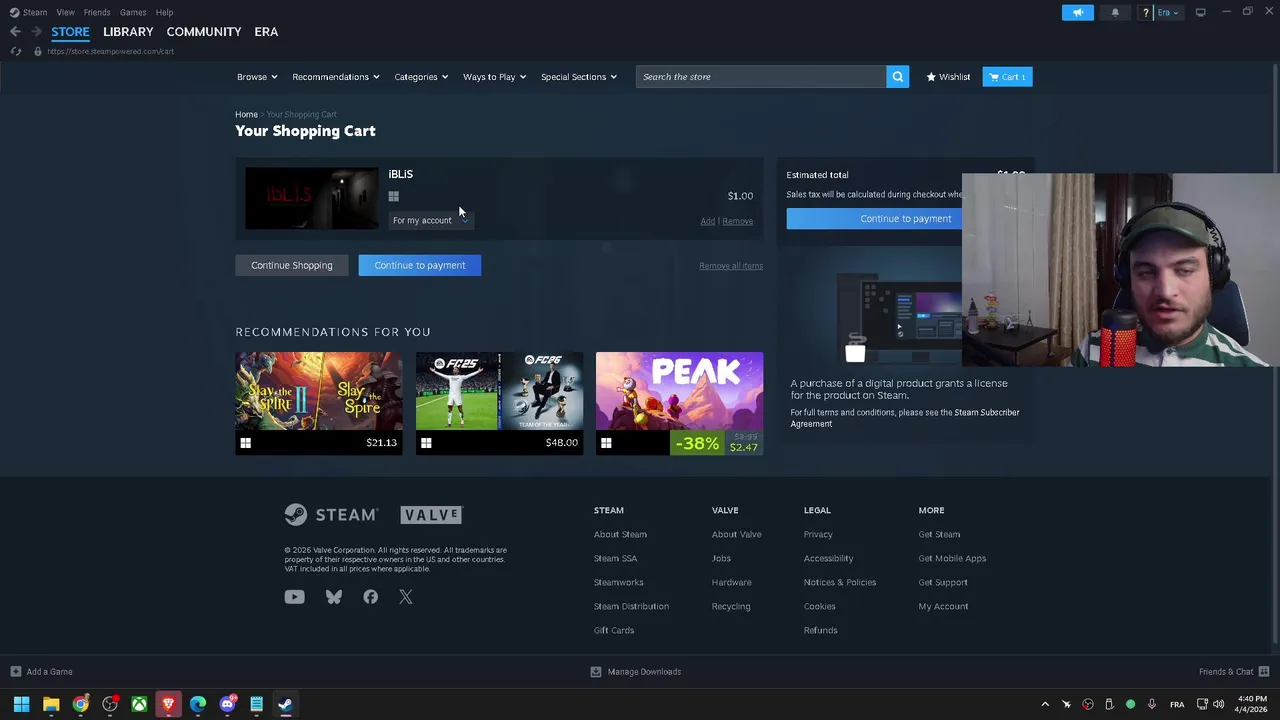
Task: Open the Brave browser taskbar icon
Action: pyautogui.click(x=168, y=704)
